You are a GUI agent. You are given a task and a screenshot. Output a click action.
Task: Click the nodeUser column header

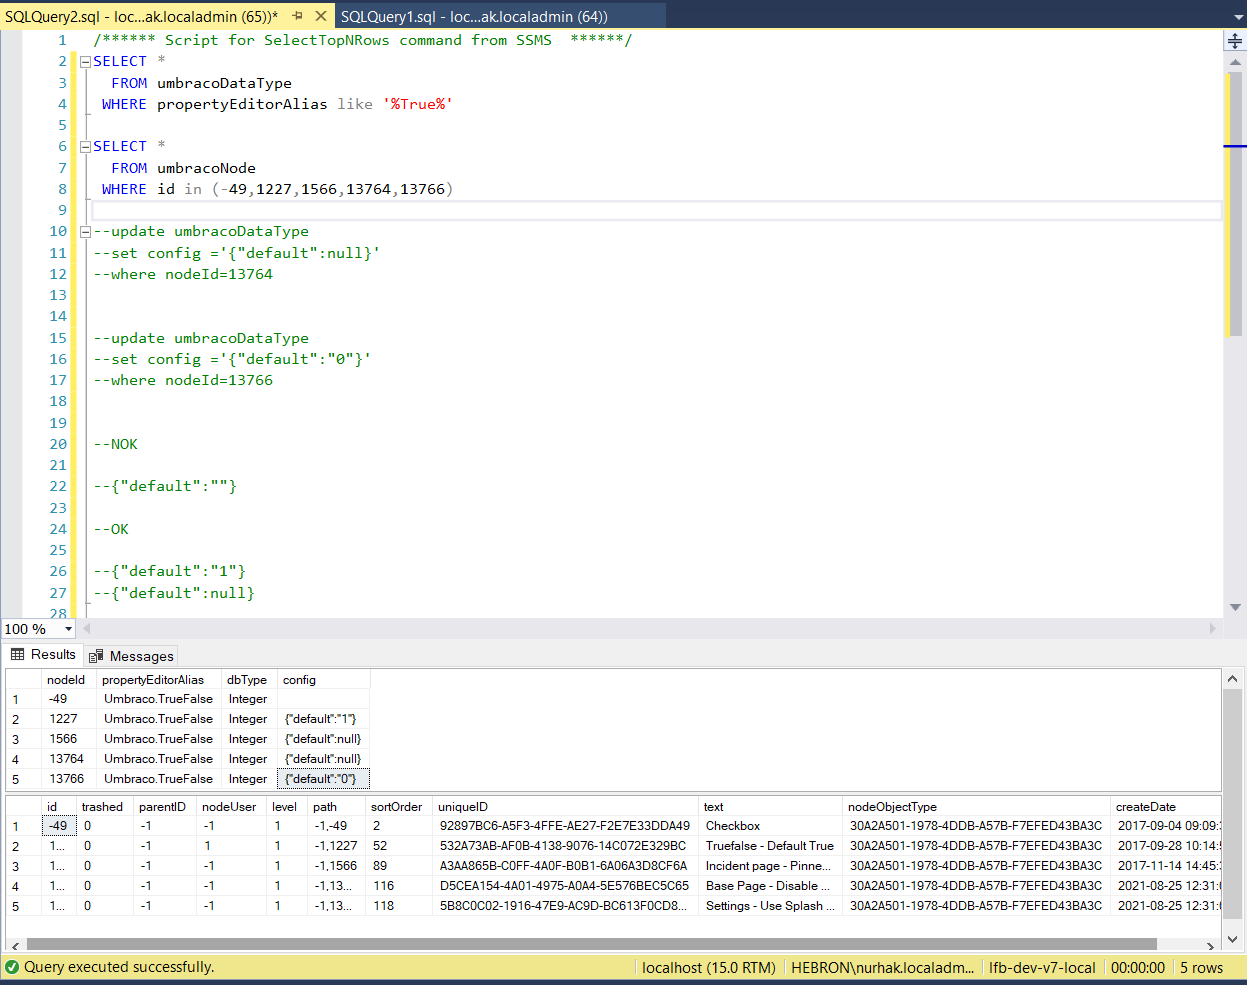click(x=231, y=807)
